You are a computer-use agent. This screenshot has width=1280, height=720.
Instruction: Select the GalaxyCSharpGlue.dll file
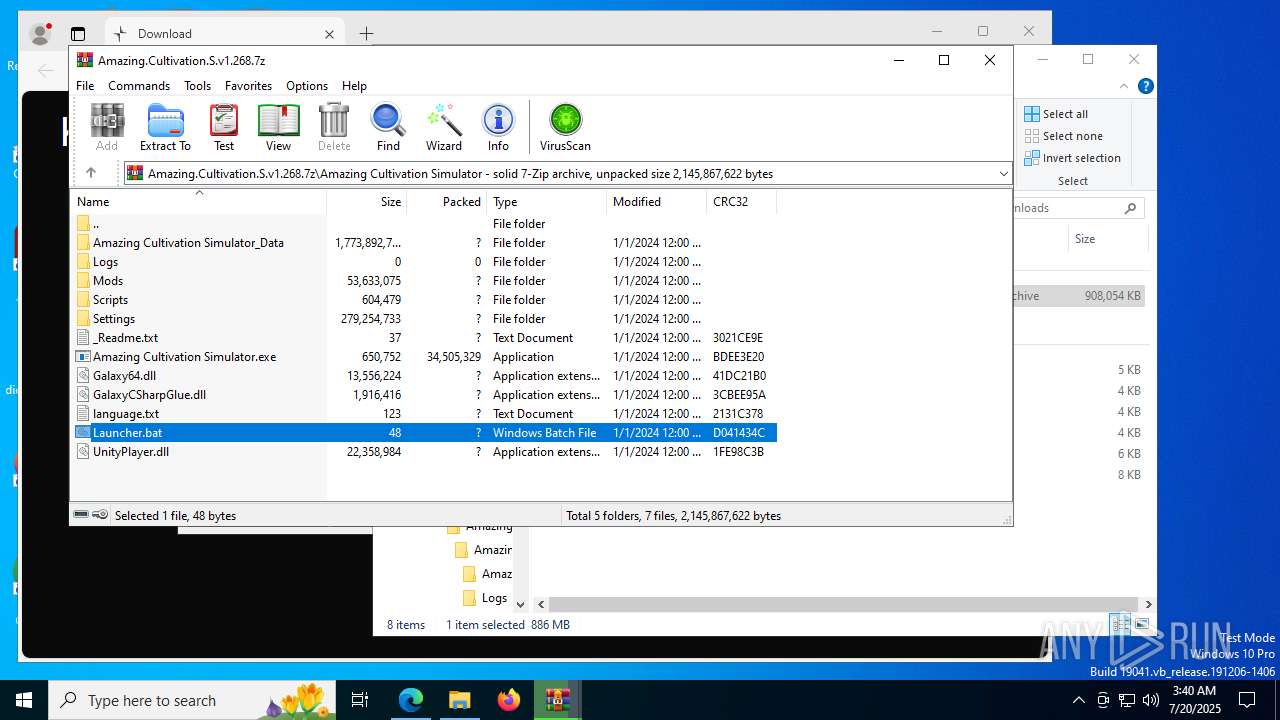425,395
